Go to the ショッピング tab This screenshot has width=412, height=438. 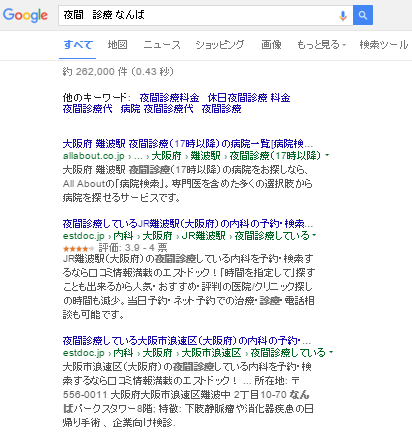[x=220, y=45]
